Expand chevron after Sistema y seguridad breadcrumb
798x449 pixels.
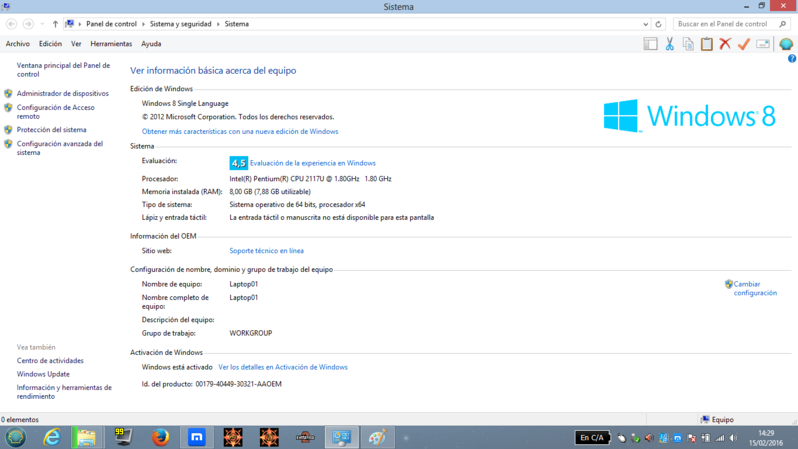[218, 24]
